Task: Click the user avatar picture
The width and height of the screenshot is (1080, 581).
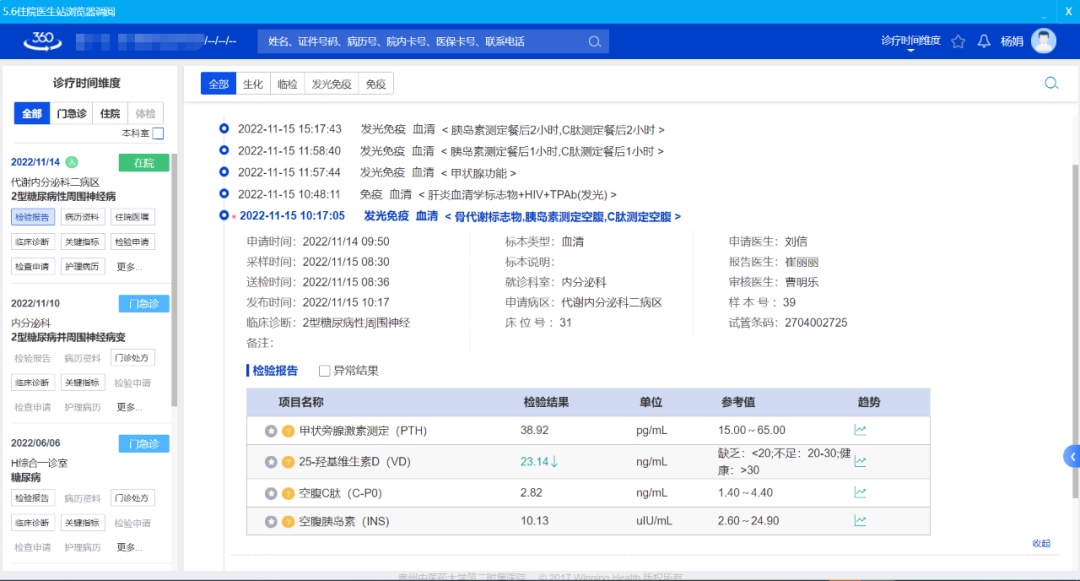Action: coord(1043,41)
